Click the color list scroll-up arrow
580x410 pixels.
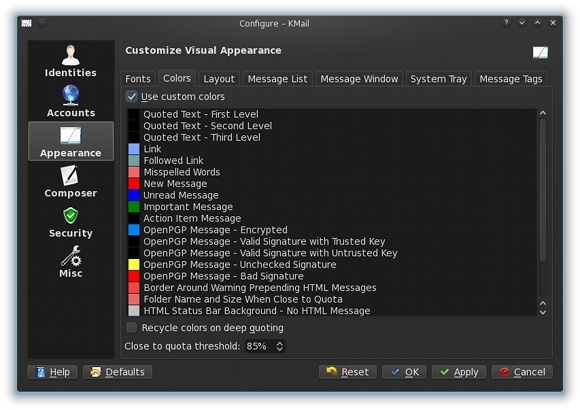pyautogui.click(x=543, y=113)
